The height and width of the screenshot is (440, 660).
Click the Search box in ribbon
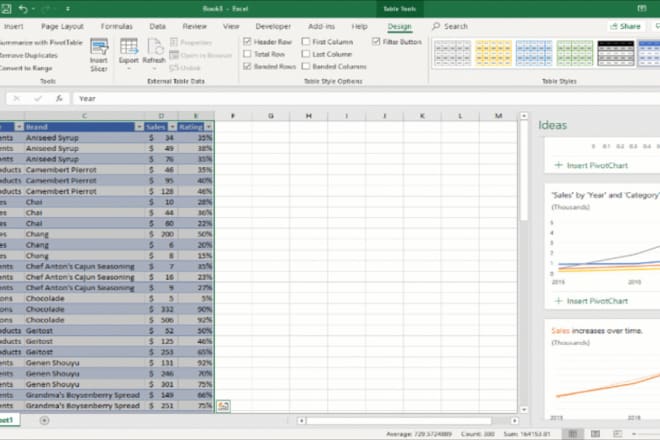pyautogui.click(x=450, y=26)
